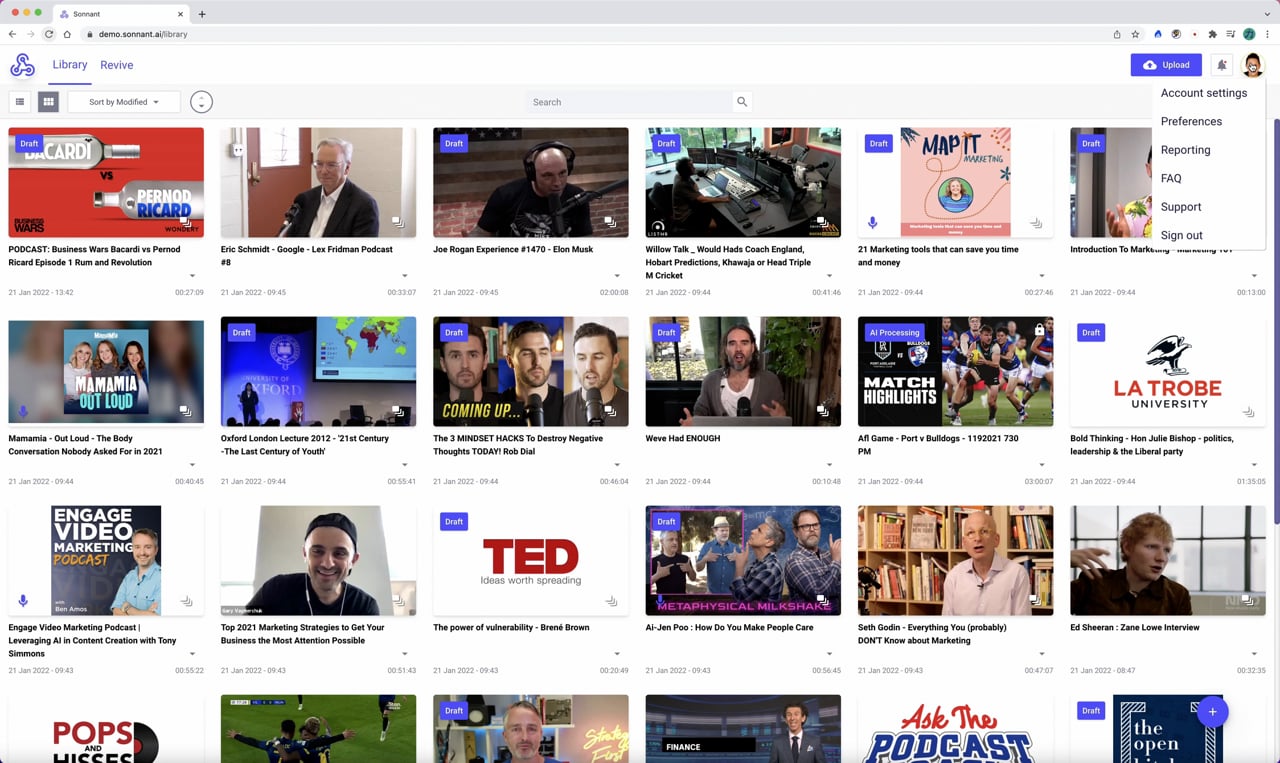Click comments icon on Seth Godin thumbnail

tap(1036, 600)
